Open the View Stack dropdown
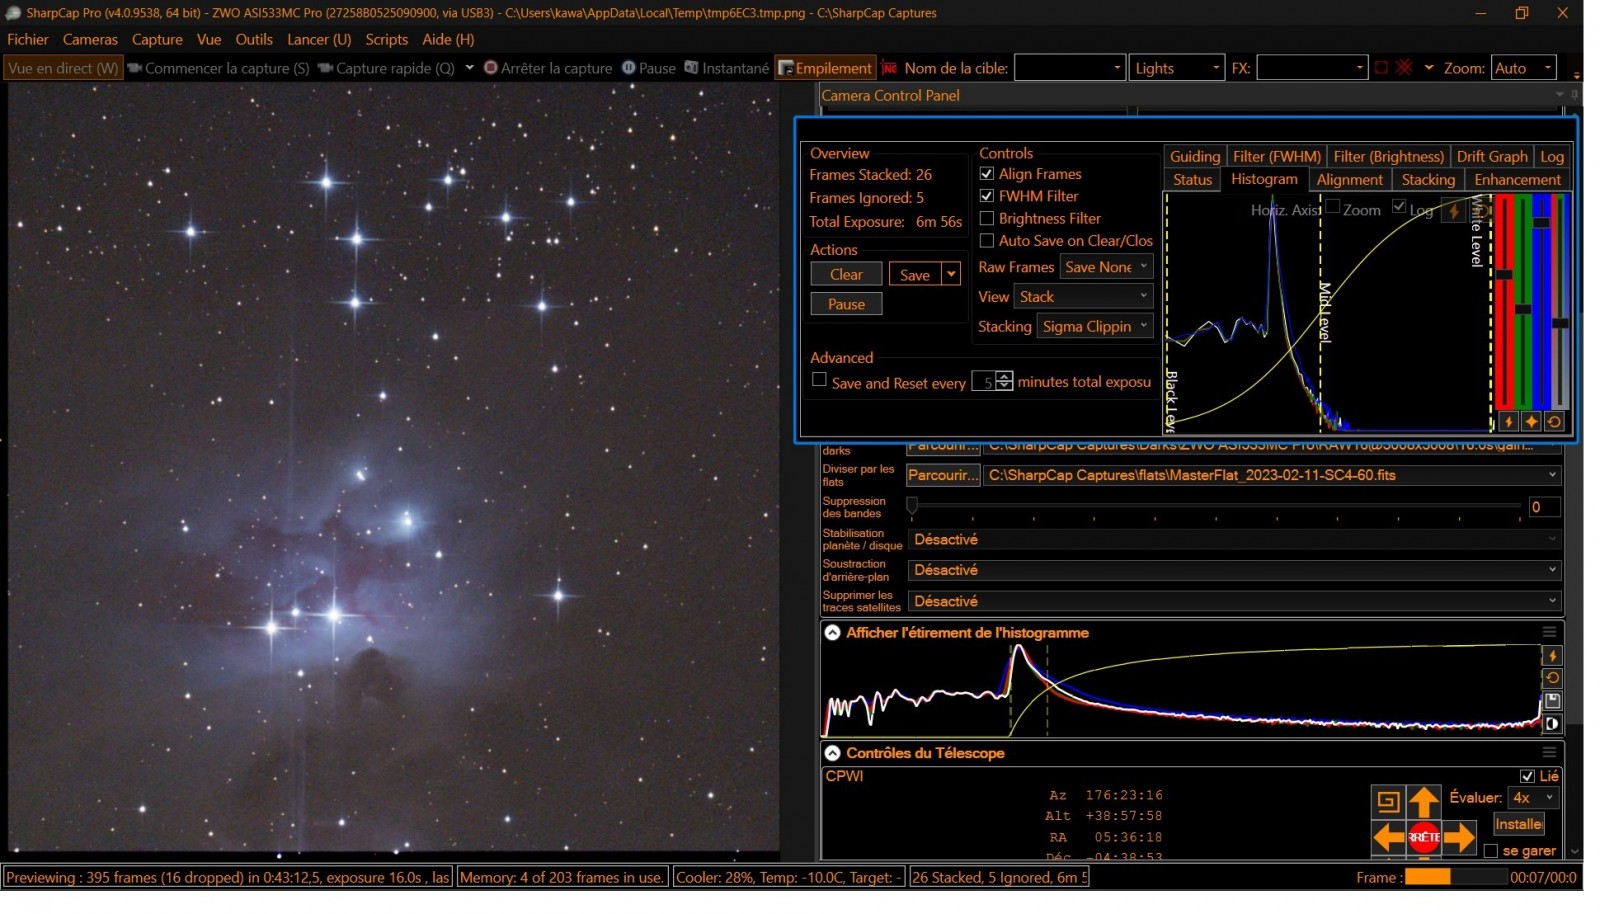 [1084, 297]
